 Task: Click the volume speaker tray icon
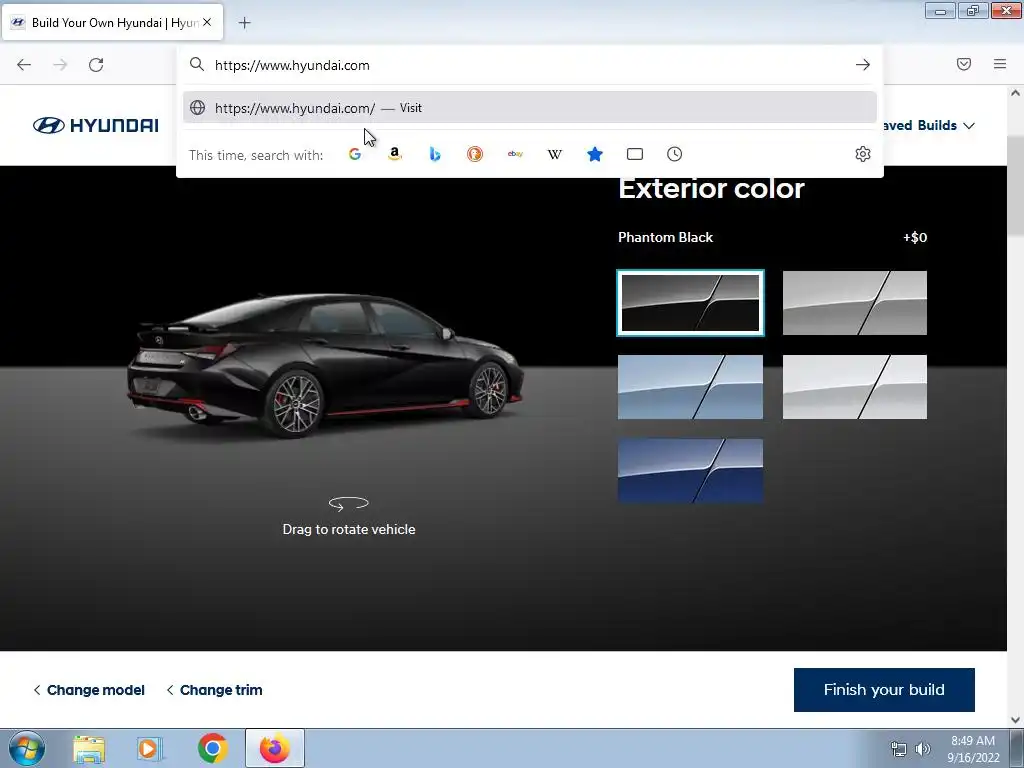922,749
